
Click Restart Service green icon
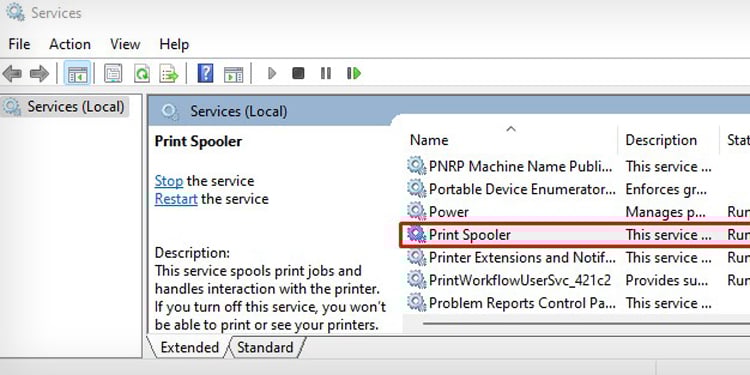click(x=354, y=73)
